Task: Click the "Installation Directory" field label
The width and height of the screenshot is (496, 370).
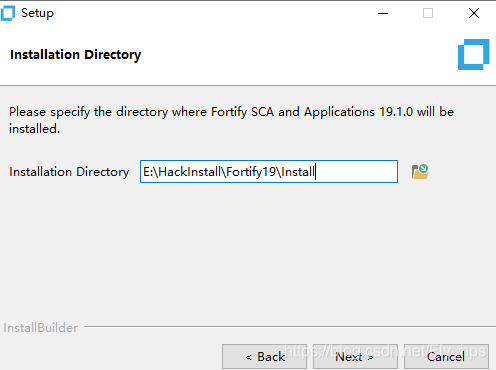Action: pos(69,172)
